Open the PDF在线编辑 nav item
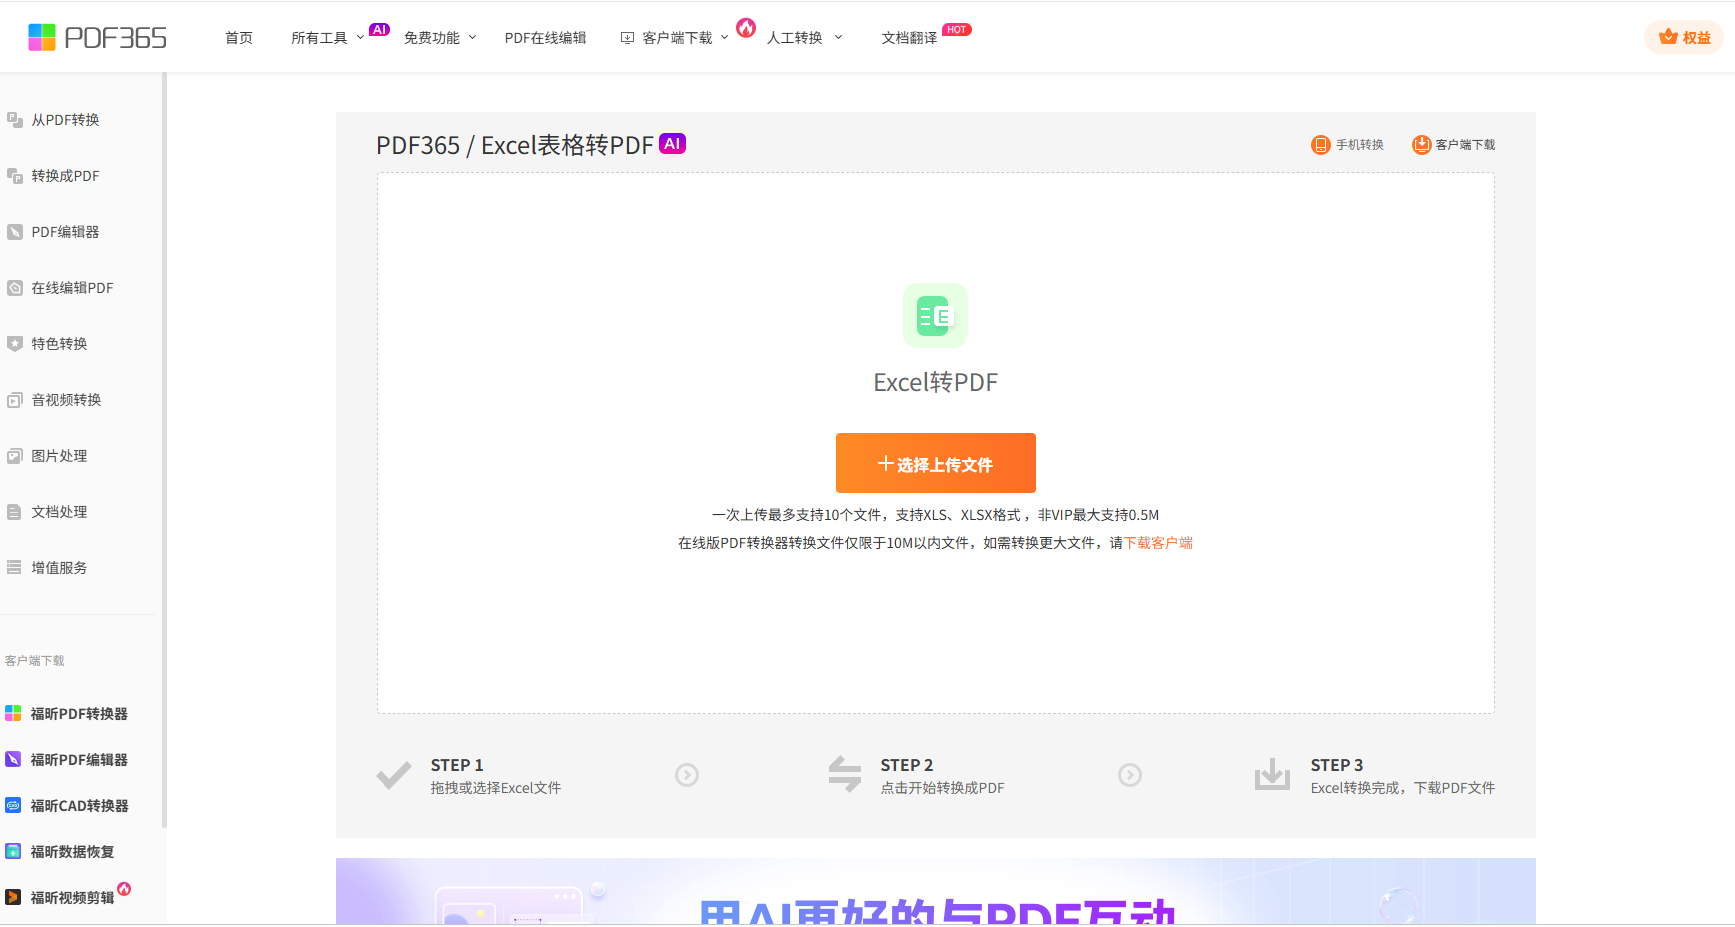This screenshot has width=1735, height=927. pyautogui.click(x=545, y=38)
